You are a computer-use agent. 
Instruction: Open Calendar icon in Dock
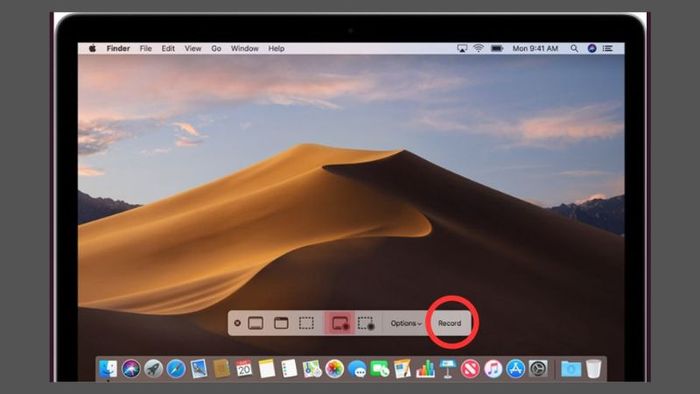(x=244, y=369)
